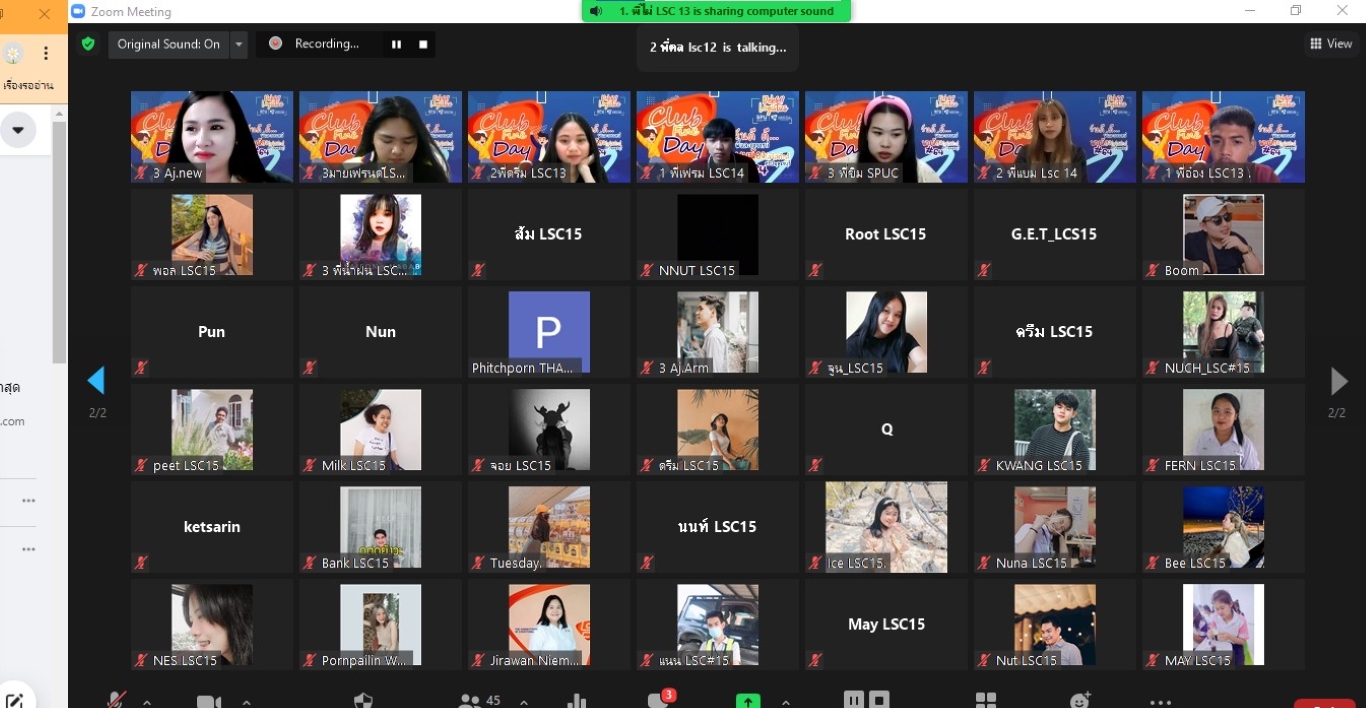Open the Breakout Rooms grid icon
This screenshot has width=1366, height=708.
click(986, 701)
